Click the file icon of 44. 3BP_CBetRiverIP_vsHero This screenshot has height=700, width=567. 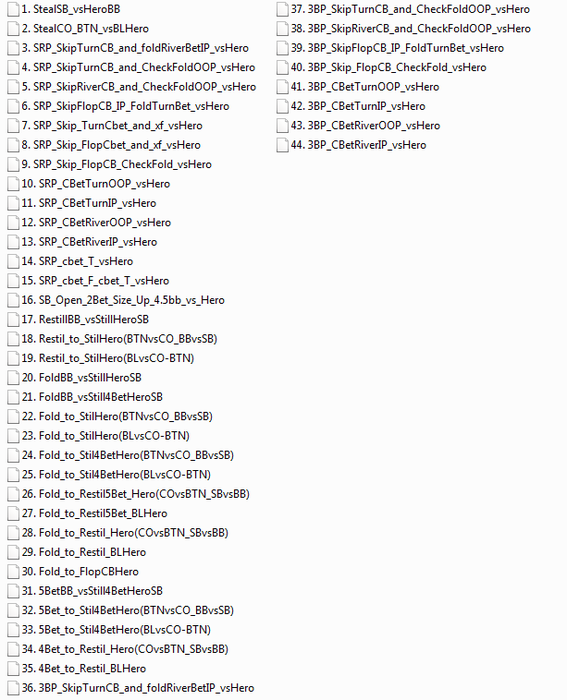point(282,145)
